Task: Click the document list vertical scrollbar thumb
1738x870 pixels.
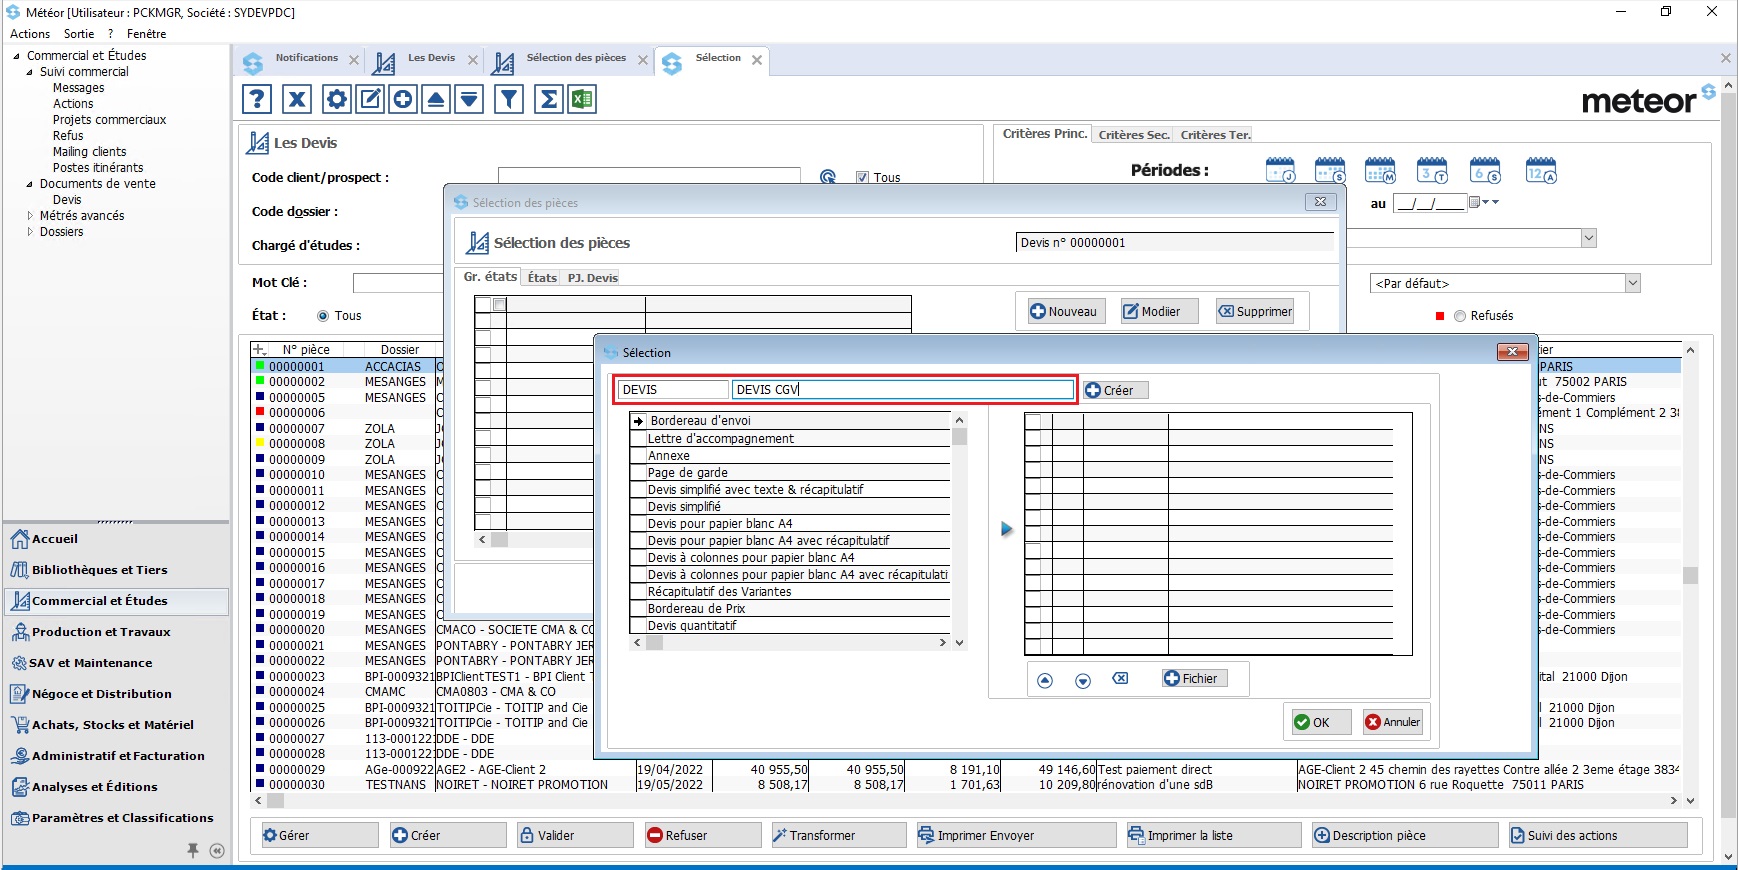Action: (960, 437)
